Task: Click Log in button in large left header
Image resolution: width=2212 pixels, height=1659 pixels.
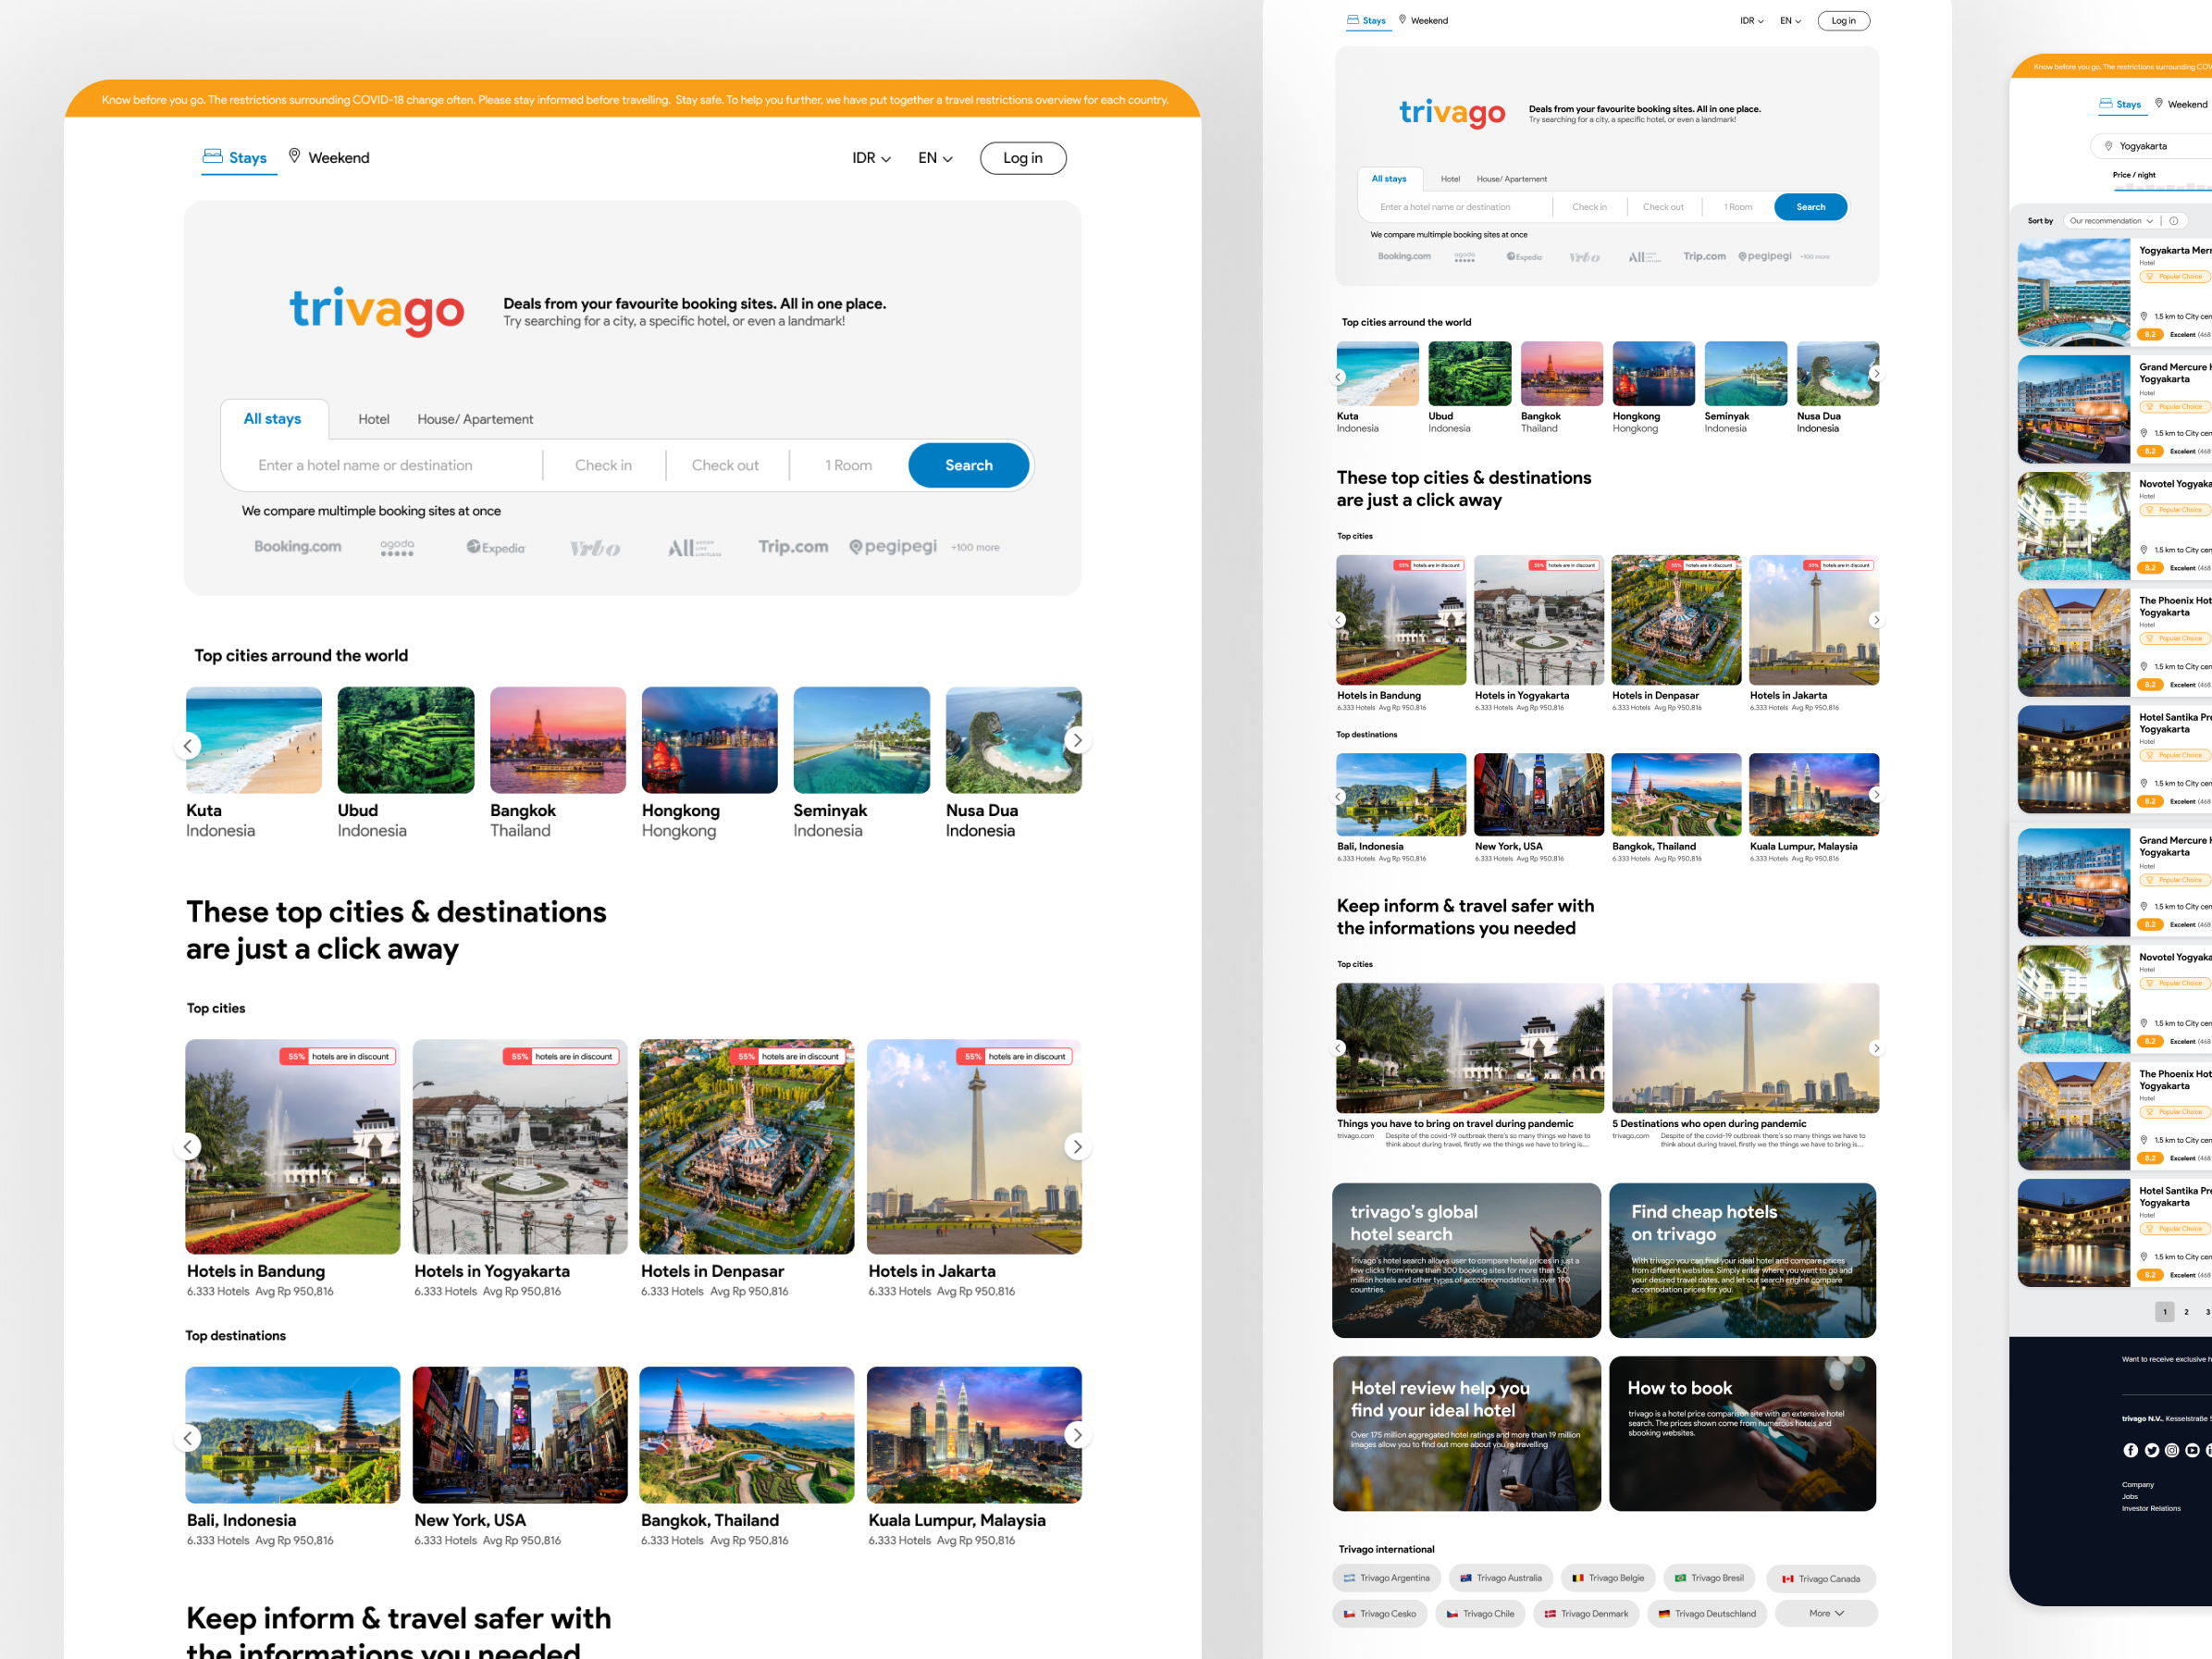Action: coord(1022,158)
